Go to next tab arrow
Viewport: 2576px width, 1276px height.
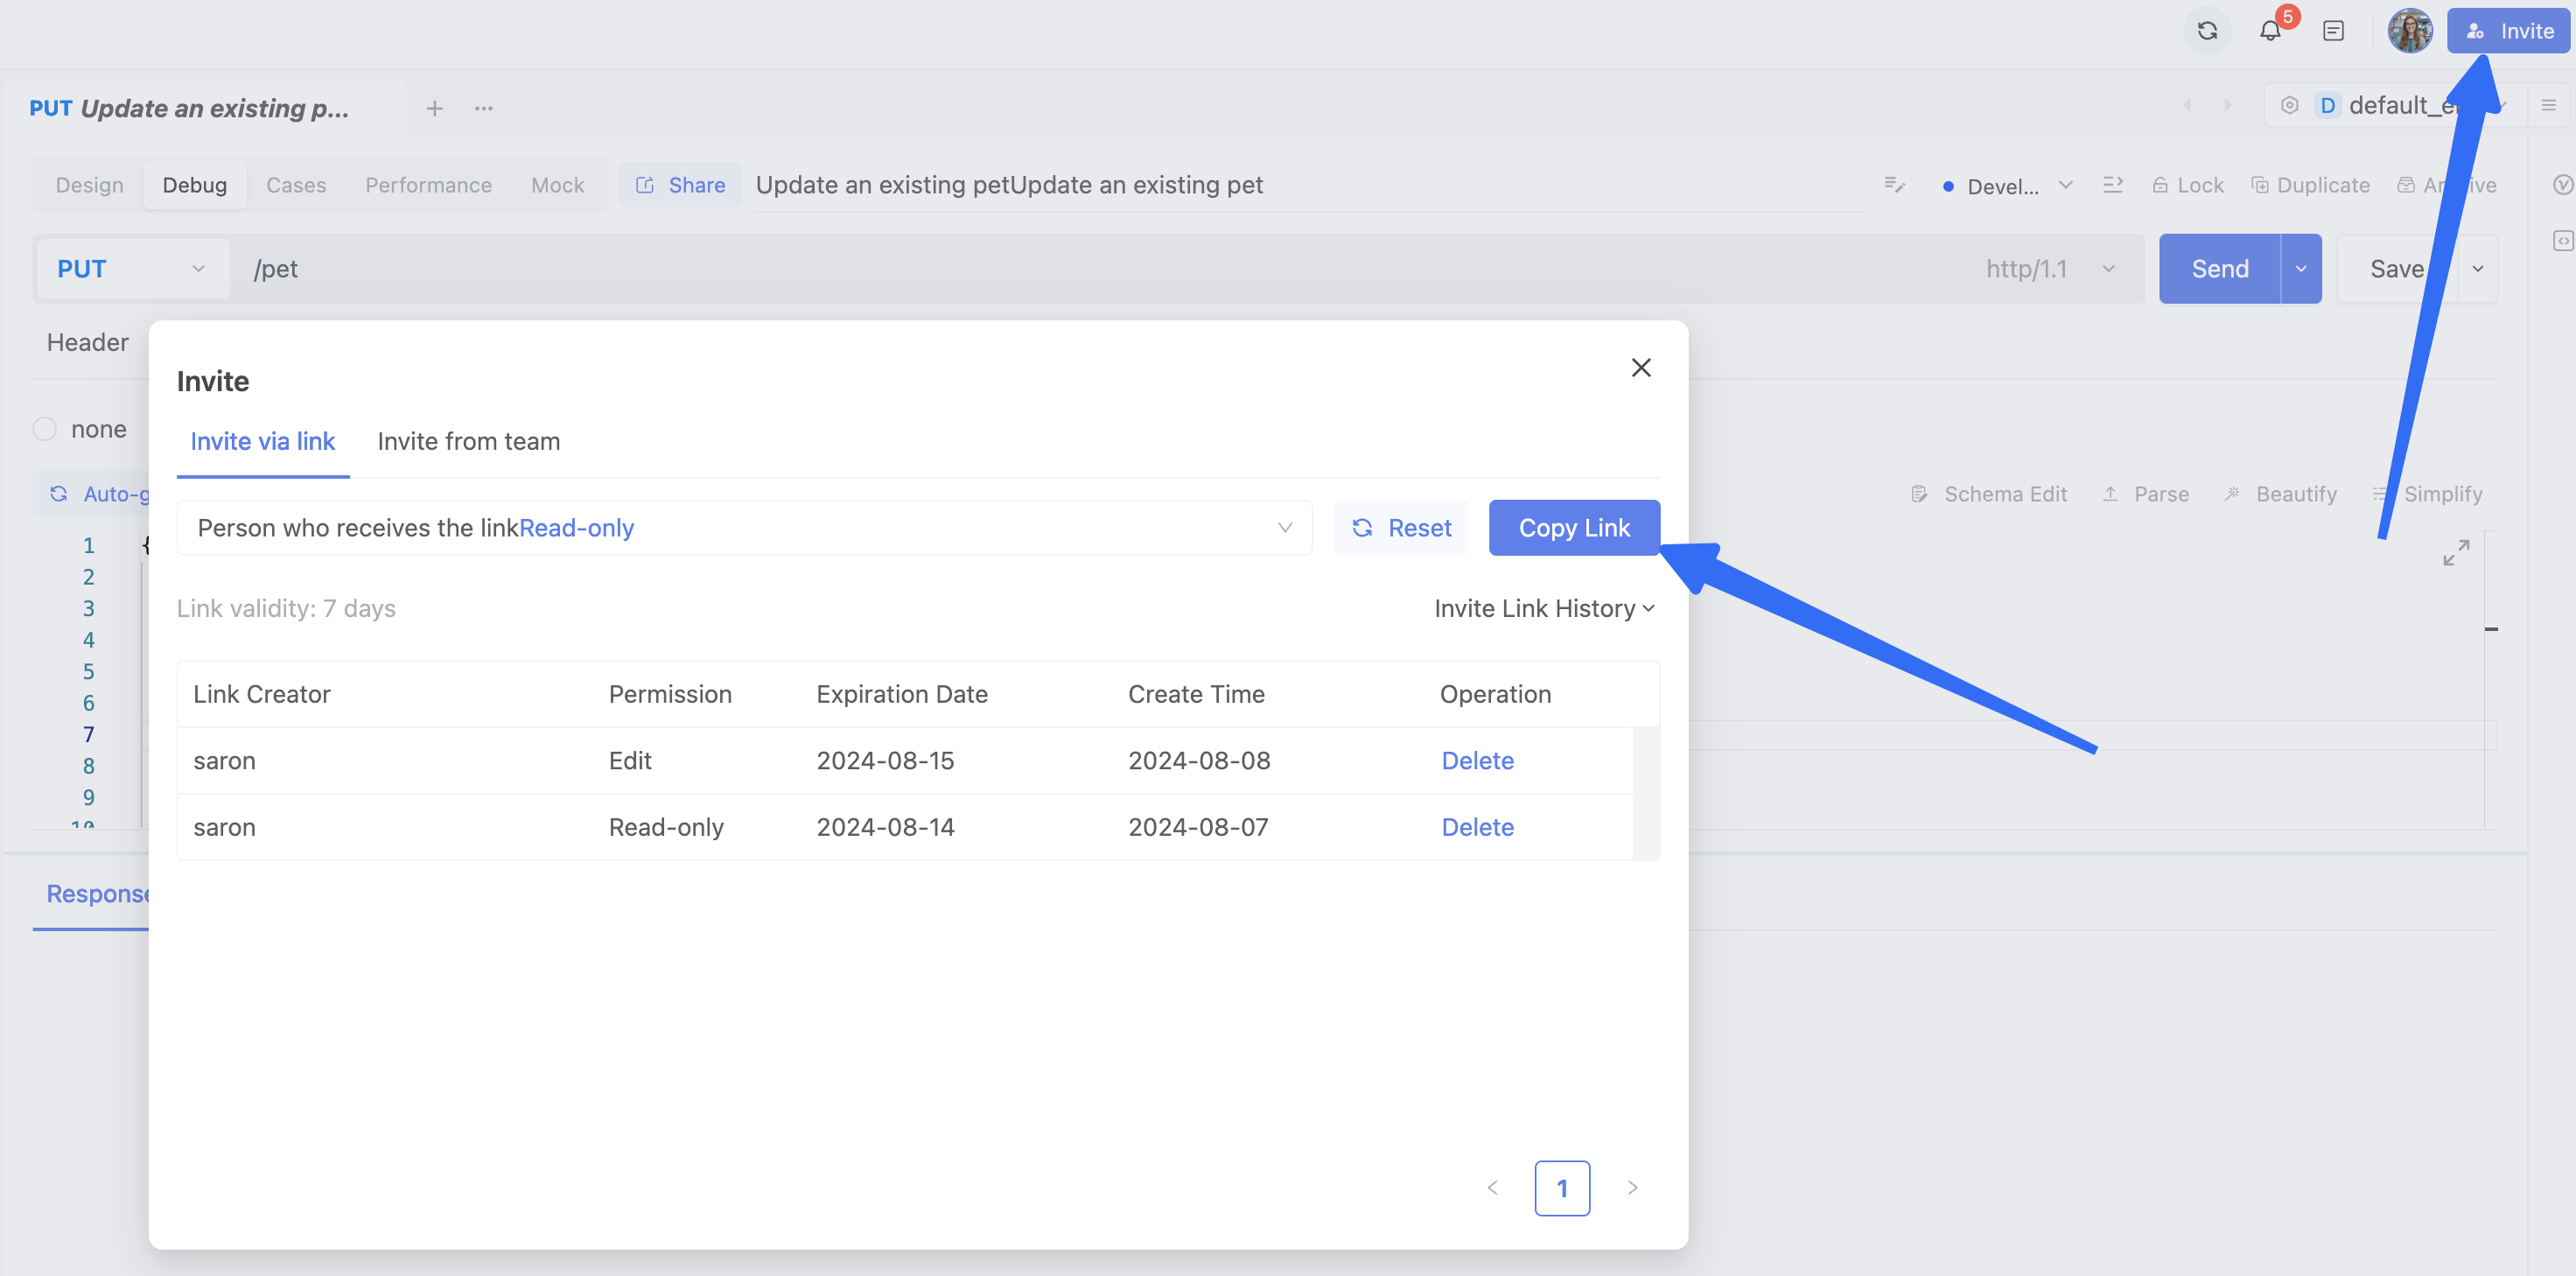[x=2227, y=105]
